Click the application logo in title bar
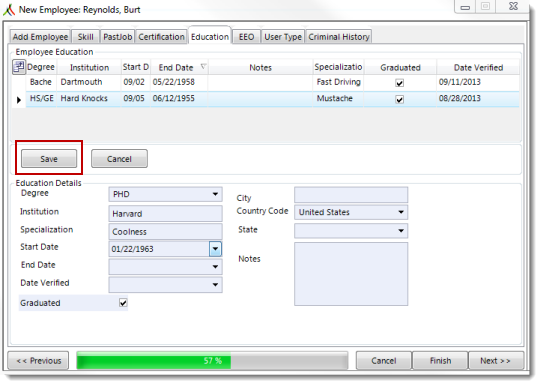The height and width of the screenshot is (386, 541). 9,10
